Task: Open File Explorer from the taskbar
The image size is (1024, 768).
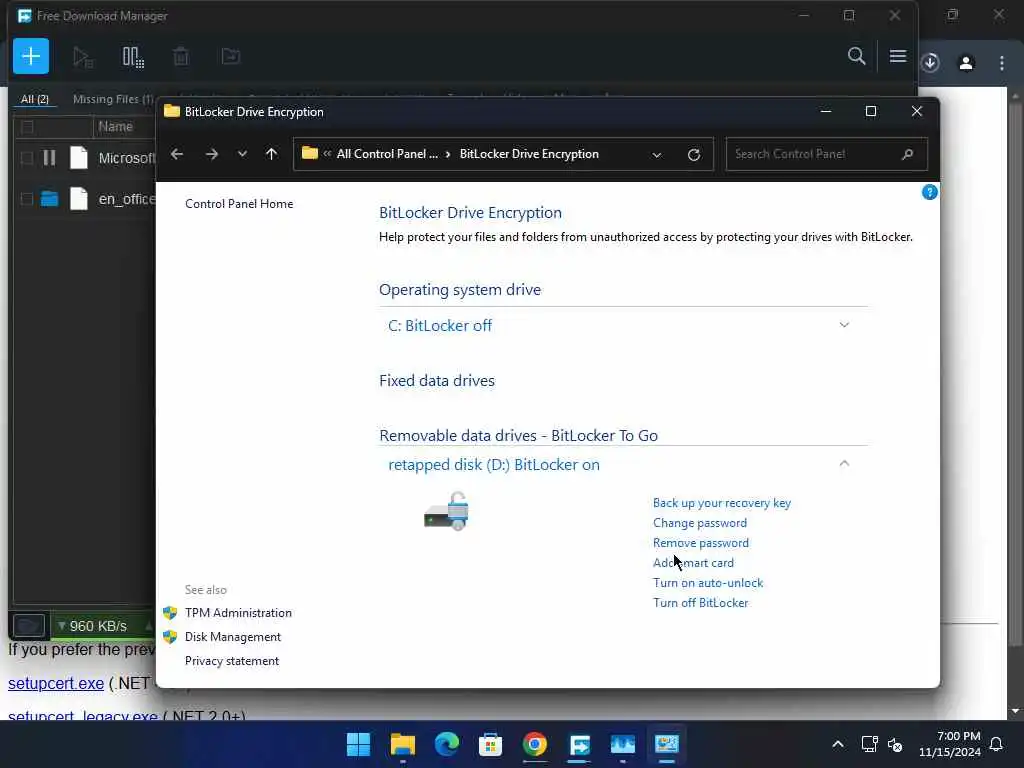Action: coord(403,744)
